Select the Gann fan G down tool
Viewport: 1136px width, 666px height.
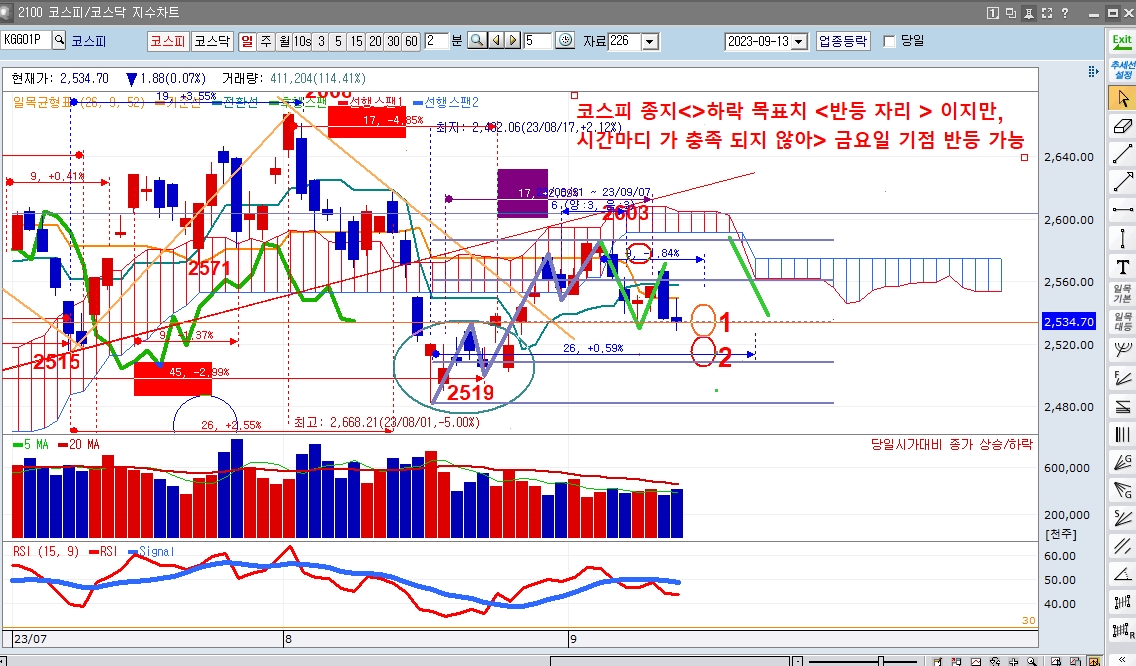point(1122,490)
